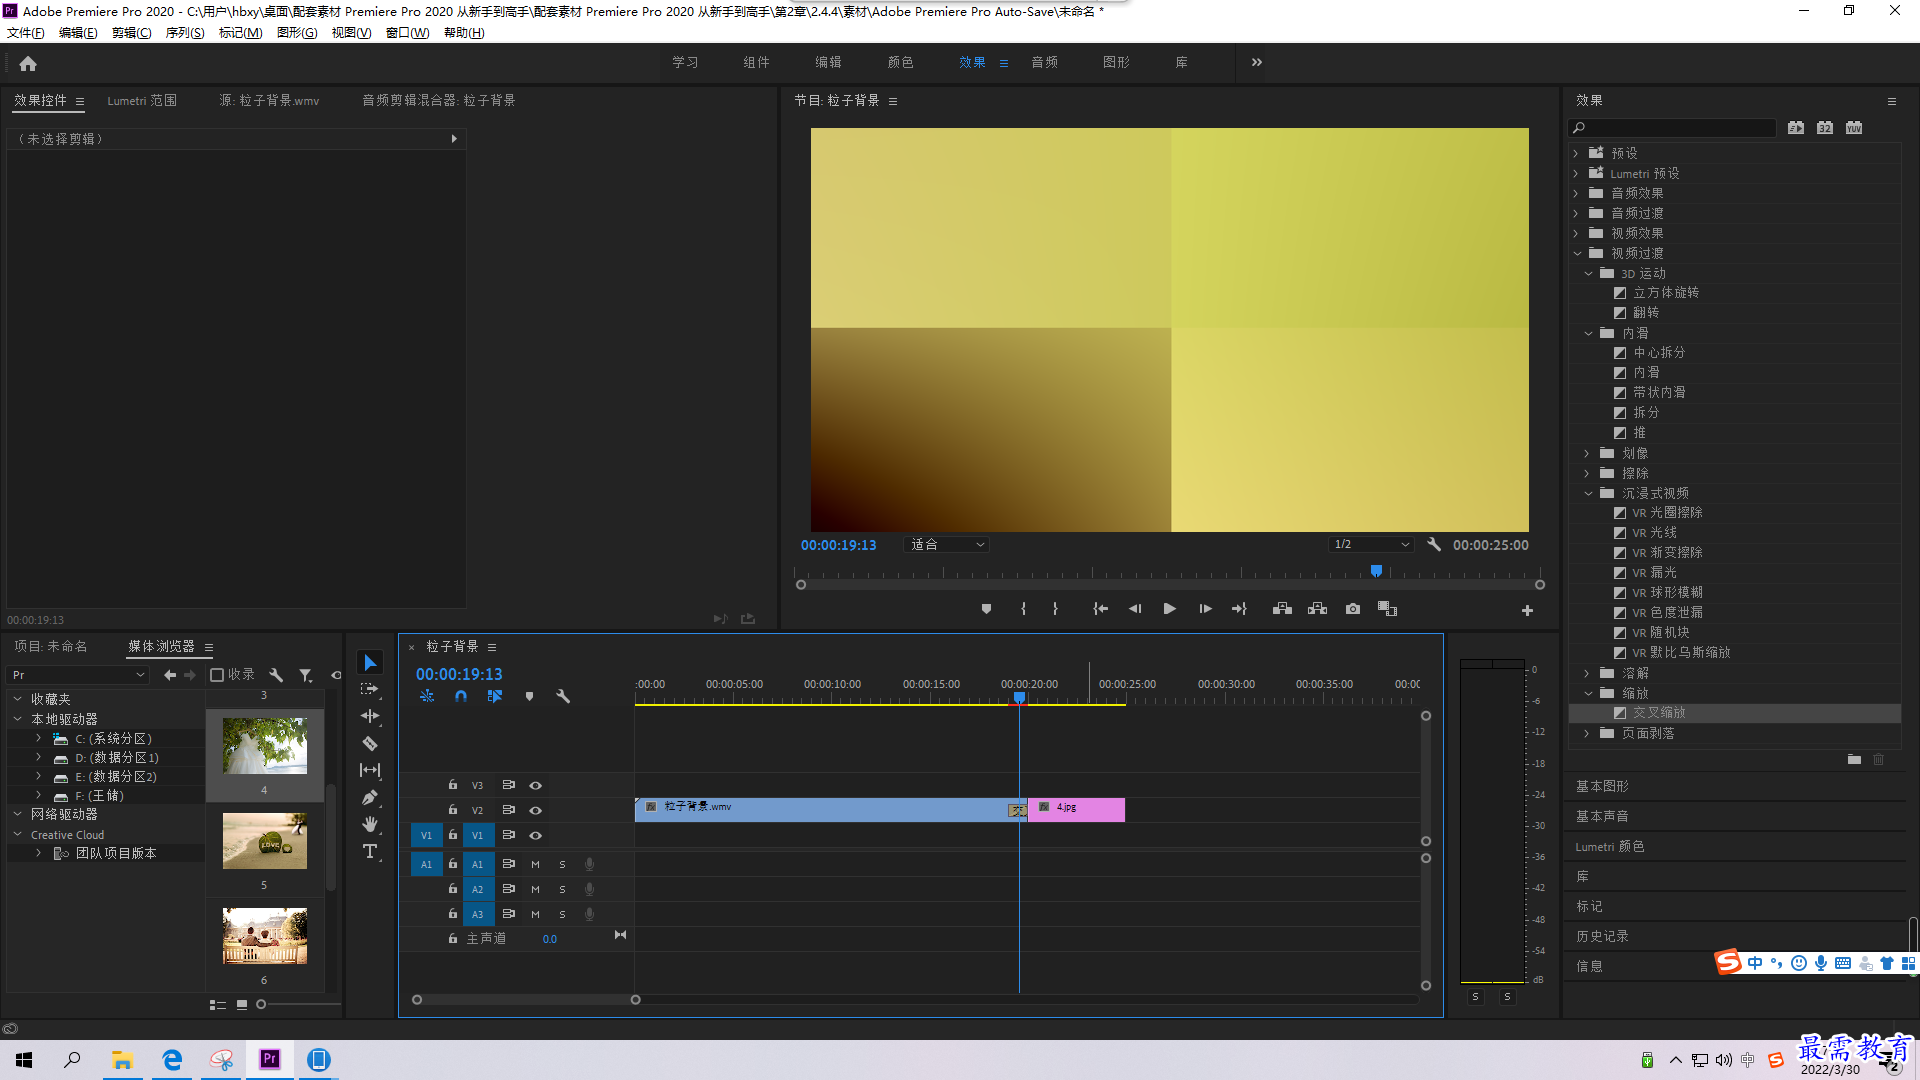Viewport: 1920px width, 1080px height.
Task: Play the program monitor
Action: (1169, 609)
